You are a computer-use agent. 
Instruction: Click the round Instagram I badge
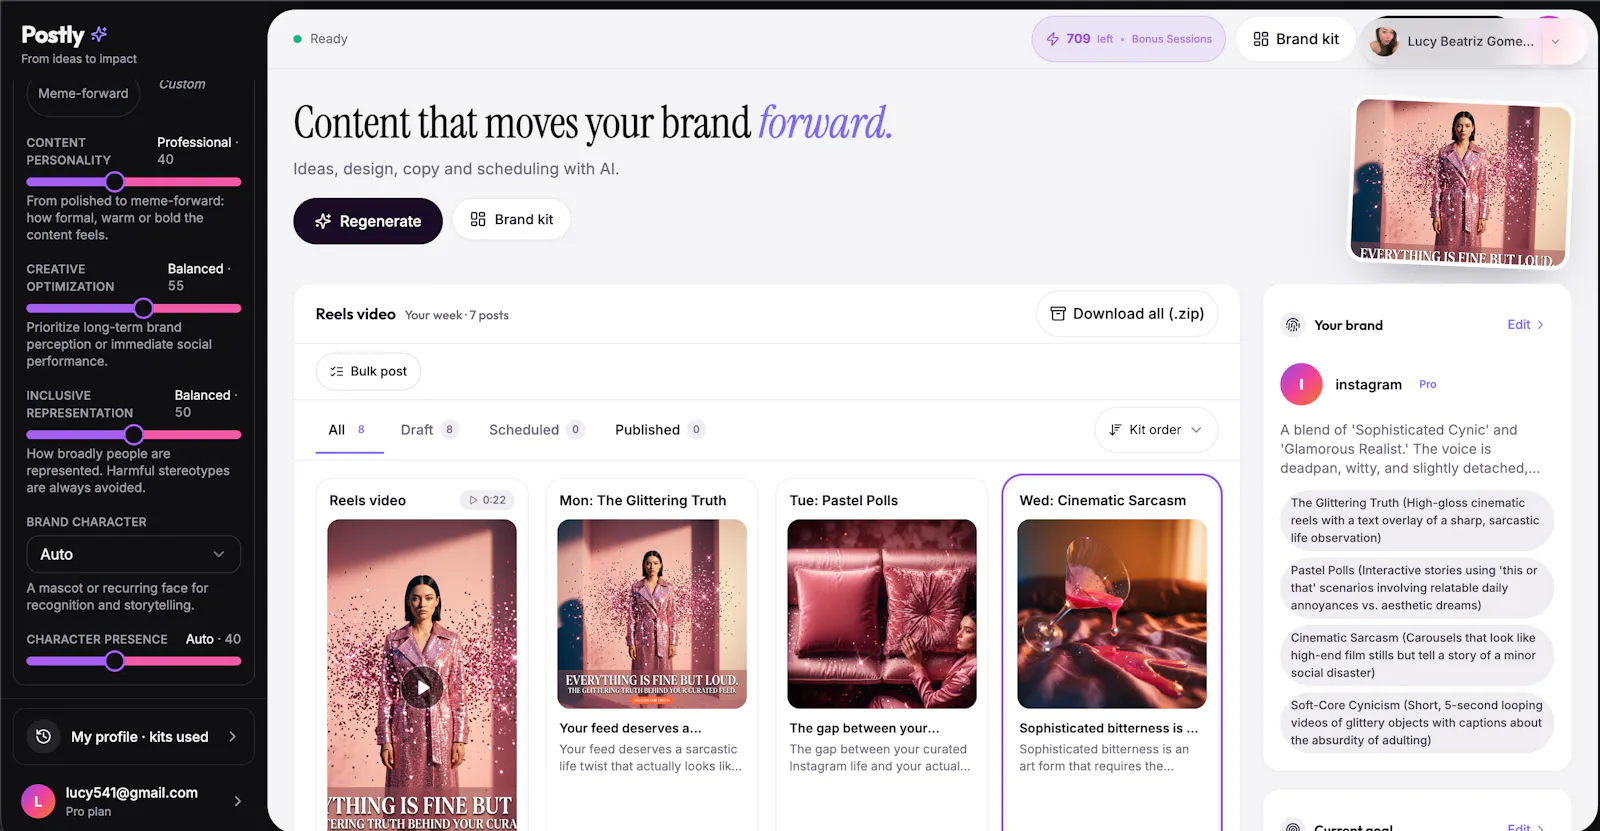click(1301, 384)
